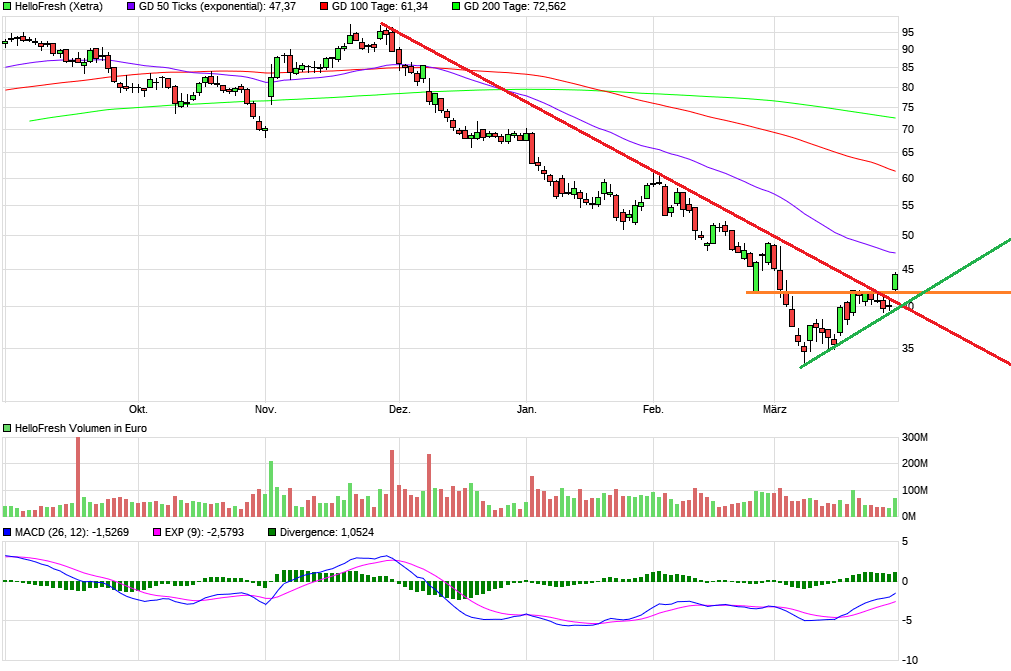The height and width of the screenshot is (671, 1011).
Task: Click the green GD 200 Tage legend swatch
Action: point(456,6)
